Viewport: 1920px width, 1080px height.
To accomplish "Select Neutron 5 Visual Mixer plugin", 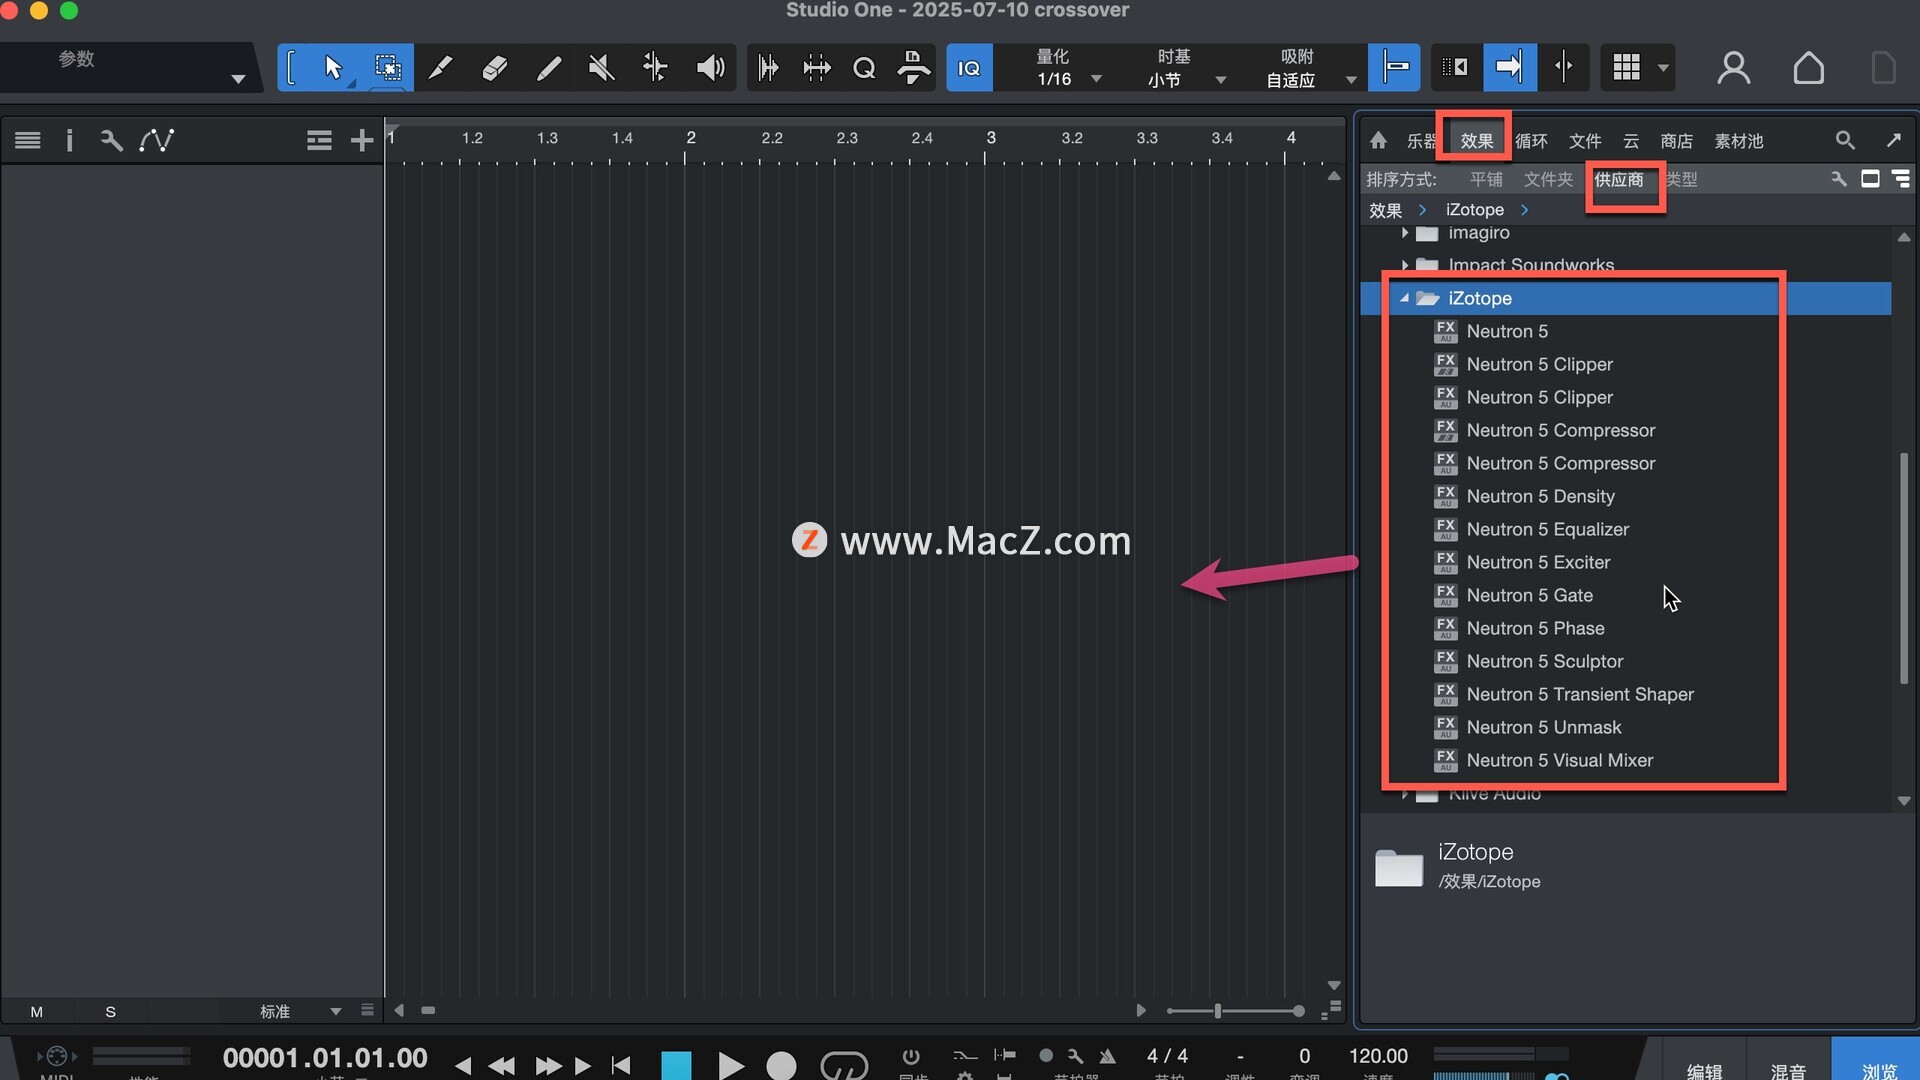I will click(x=1559, y=760).
